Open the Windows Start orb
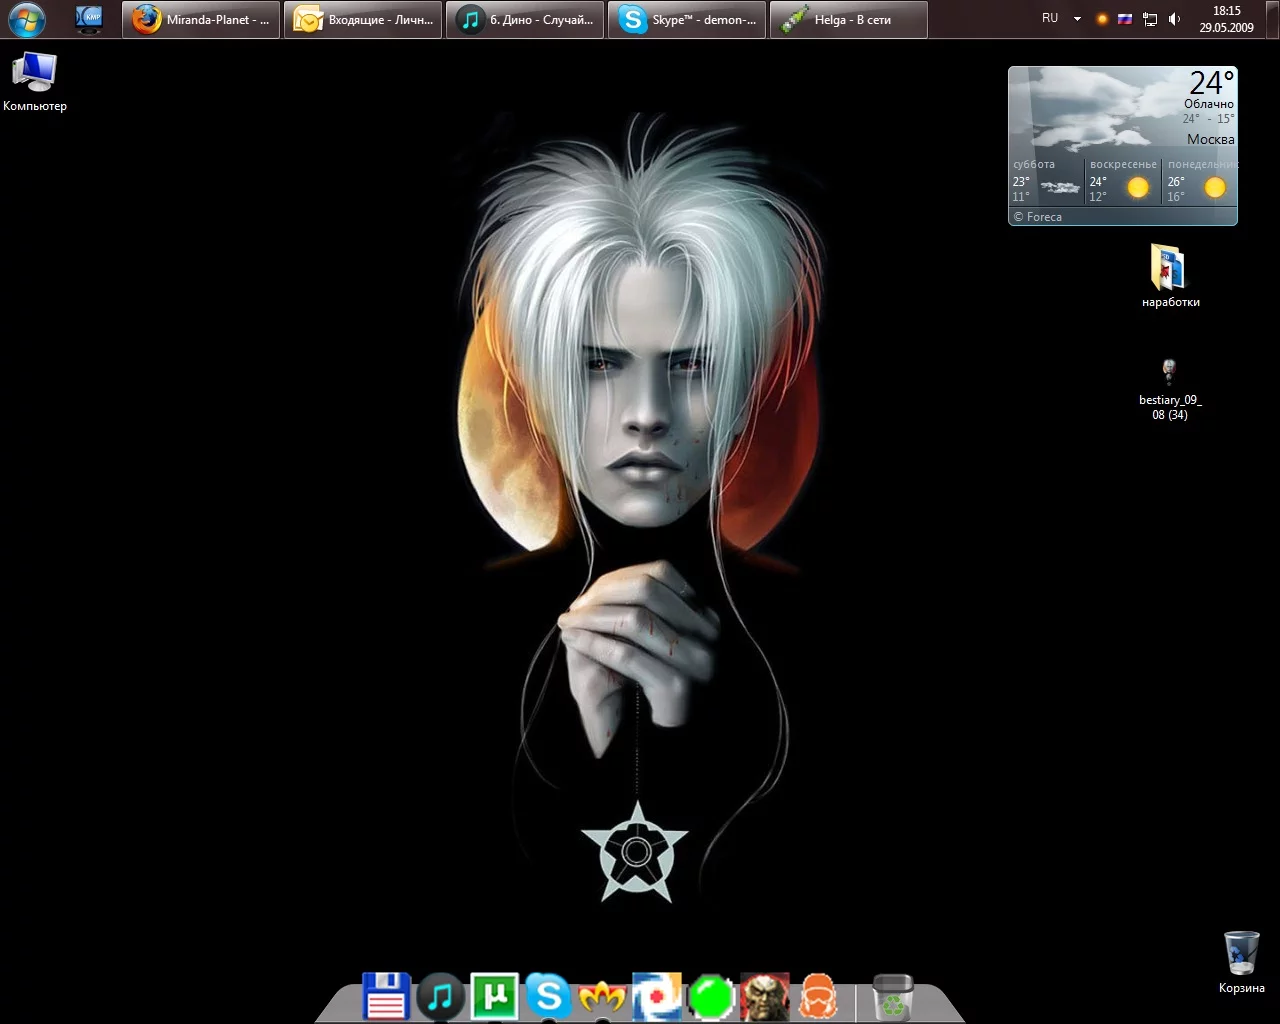The width and height of the screenshot is (1280, 1024). pyautogui.click(x=27, y=19)
